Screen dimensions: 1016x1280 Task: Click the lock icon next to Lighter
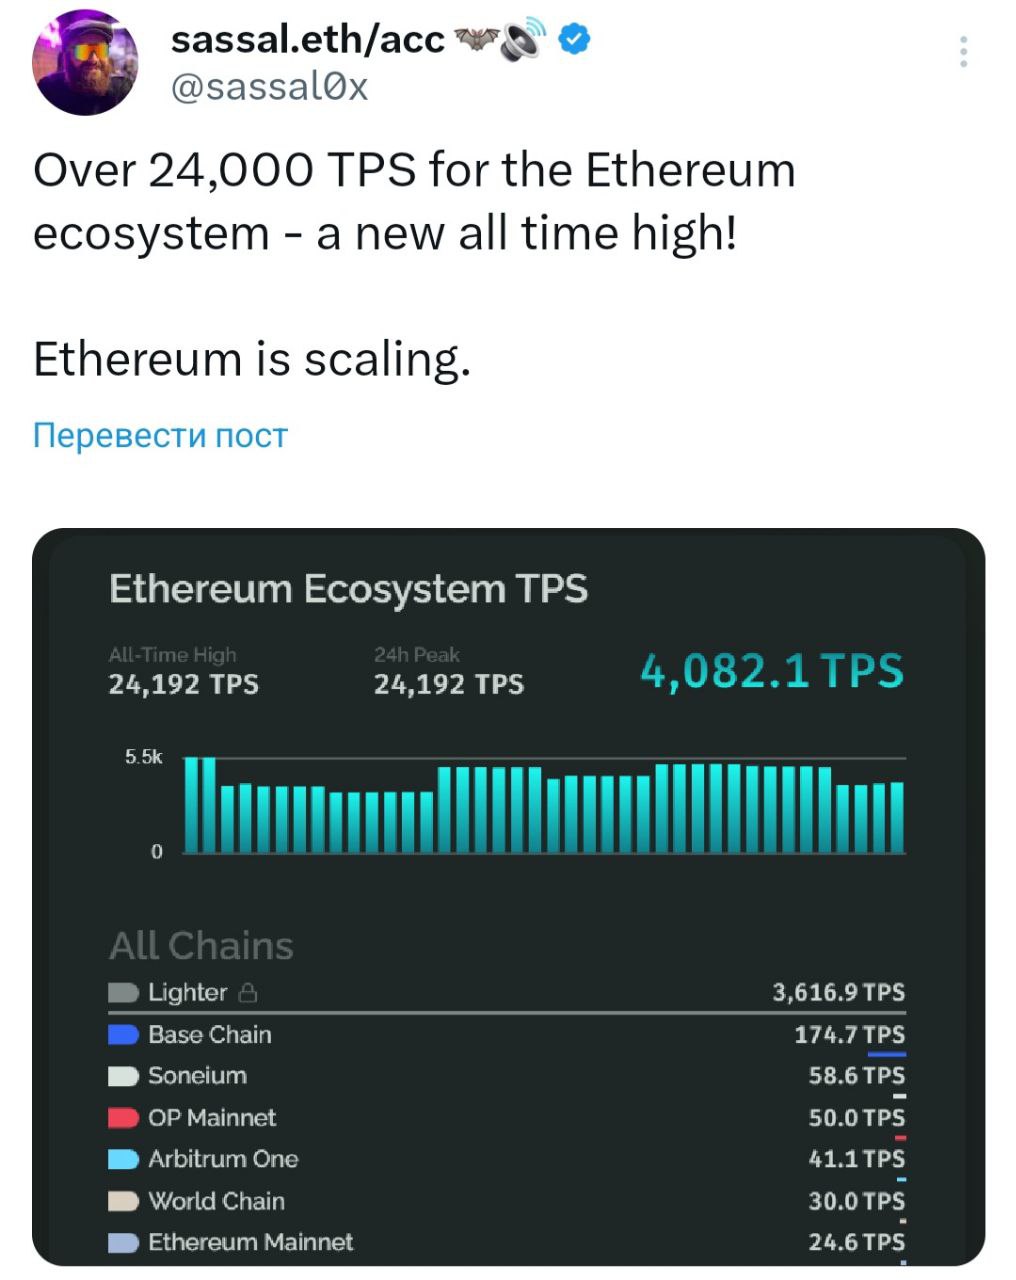tap(249, 993)
